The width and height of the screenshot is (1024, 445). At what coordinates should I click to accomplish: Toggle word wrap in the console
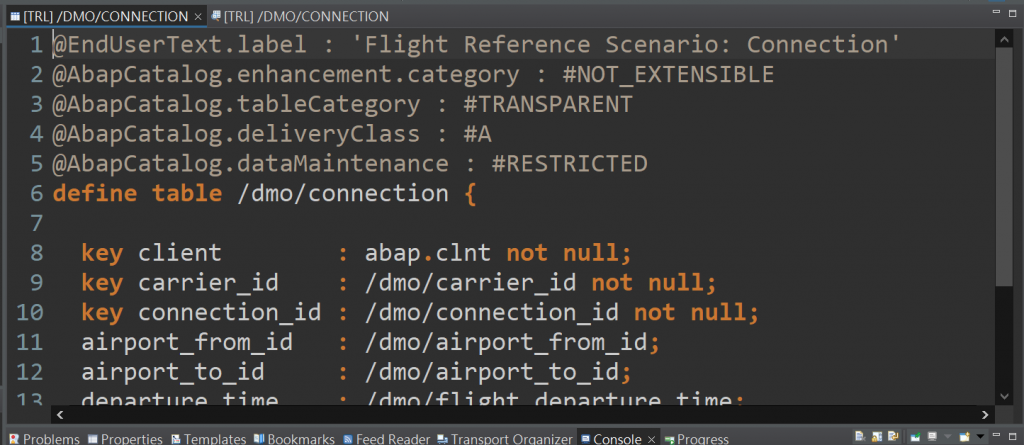(893, 437)
